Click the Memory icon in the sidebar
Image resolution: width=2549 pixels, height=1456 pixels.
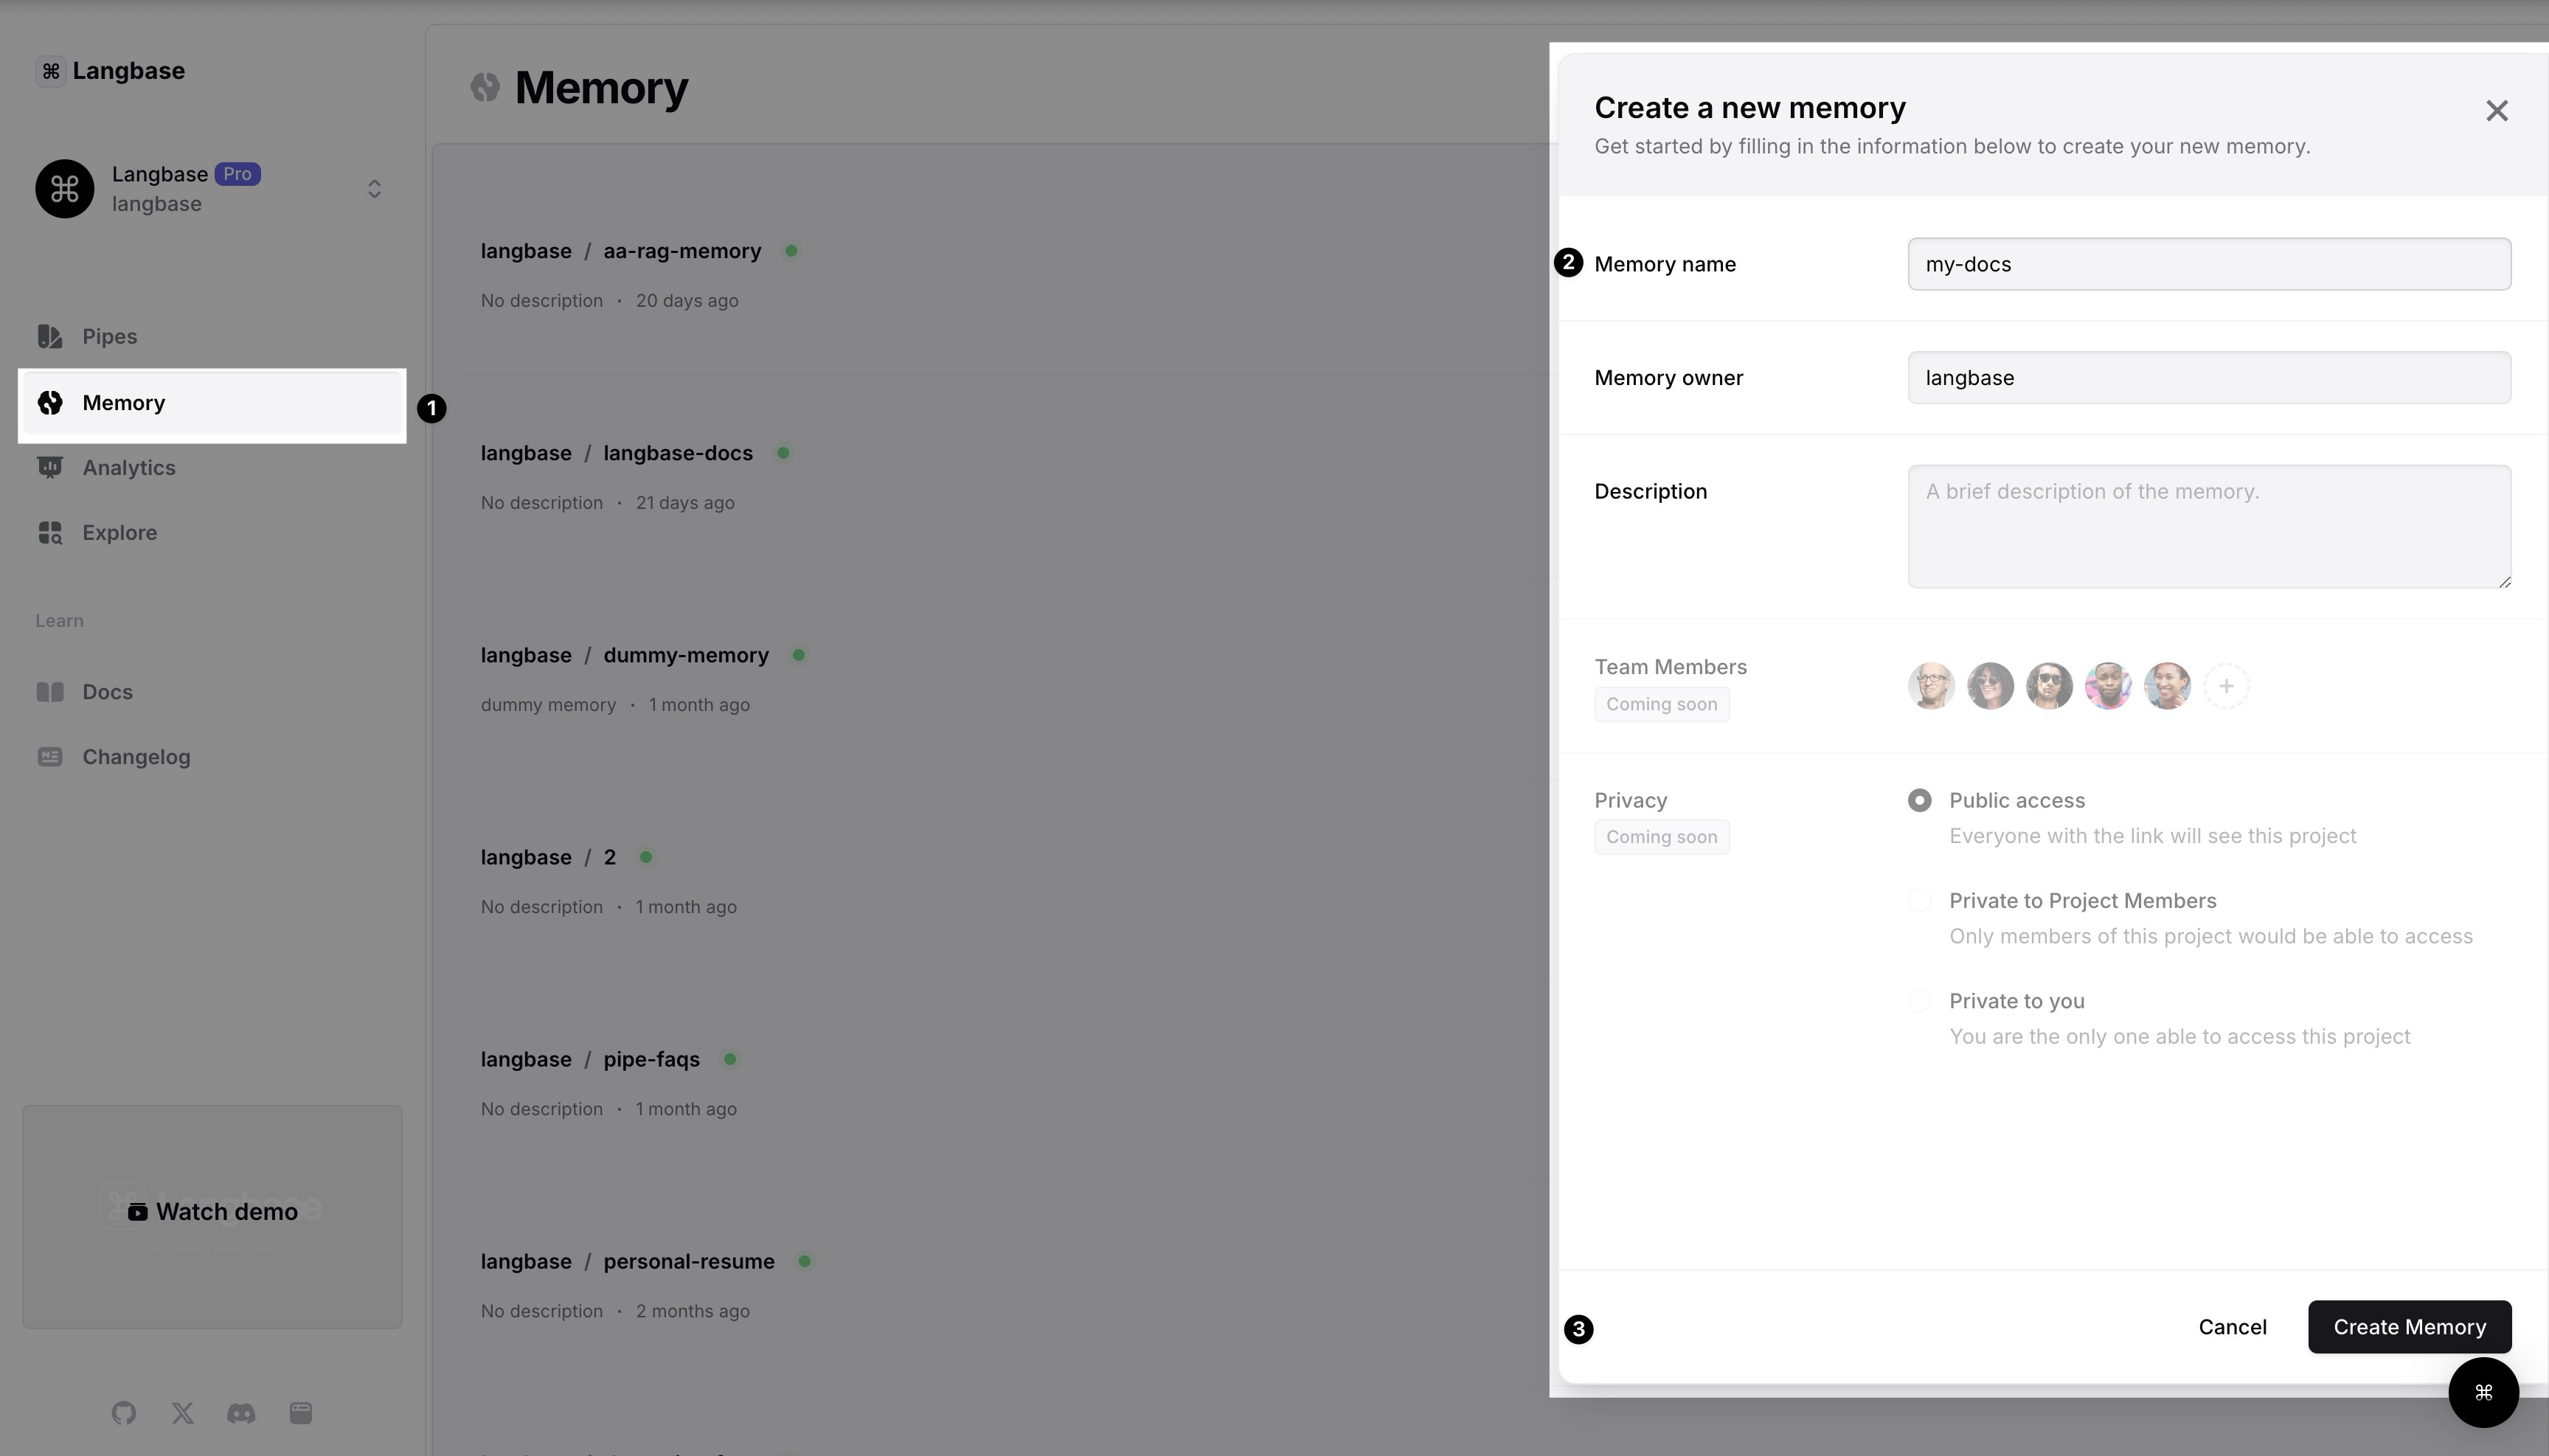point(49,401)
